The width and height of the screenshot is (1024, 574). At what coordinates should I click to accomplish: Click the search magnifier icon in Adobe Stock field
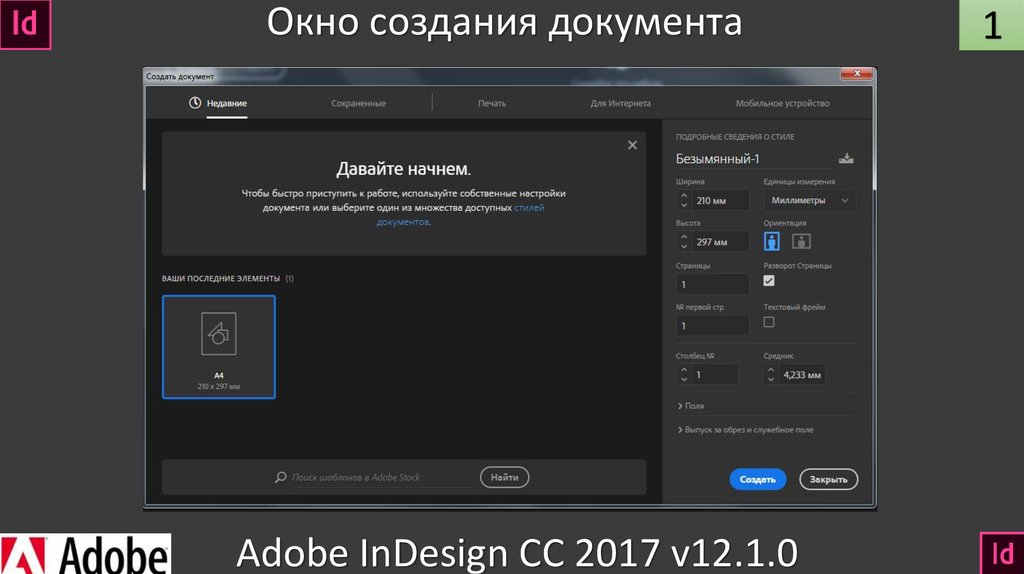tap(281, 478)
